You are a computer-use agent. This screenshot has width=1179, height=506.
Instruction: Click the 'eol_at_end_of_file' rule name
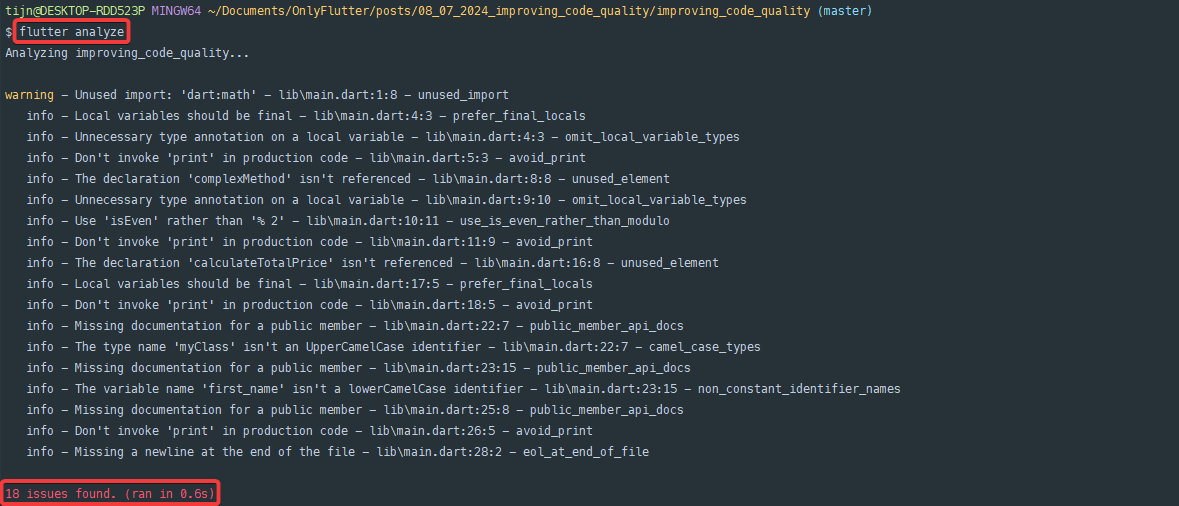(x=586, y=452)
